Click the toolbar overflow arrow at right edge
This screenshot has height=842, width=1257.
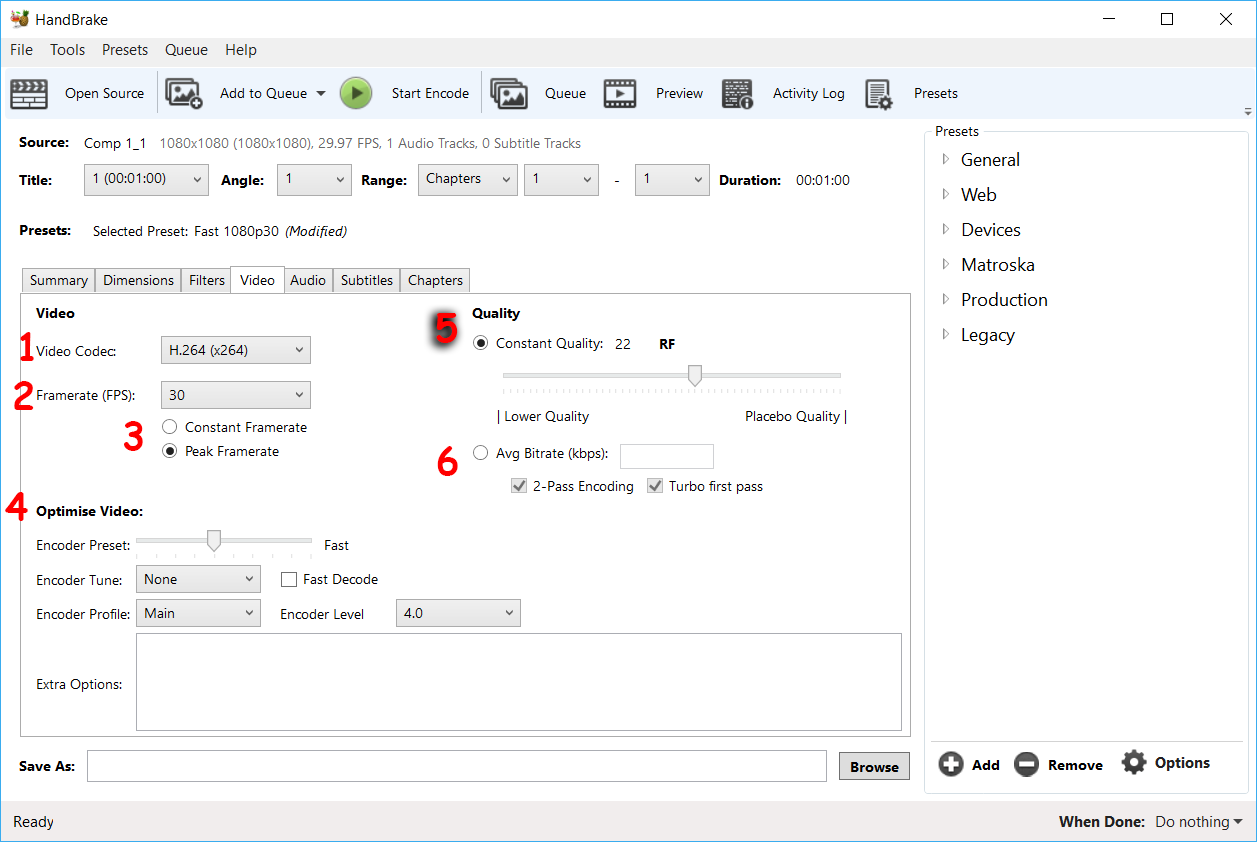click(1248, 111)
